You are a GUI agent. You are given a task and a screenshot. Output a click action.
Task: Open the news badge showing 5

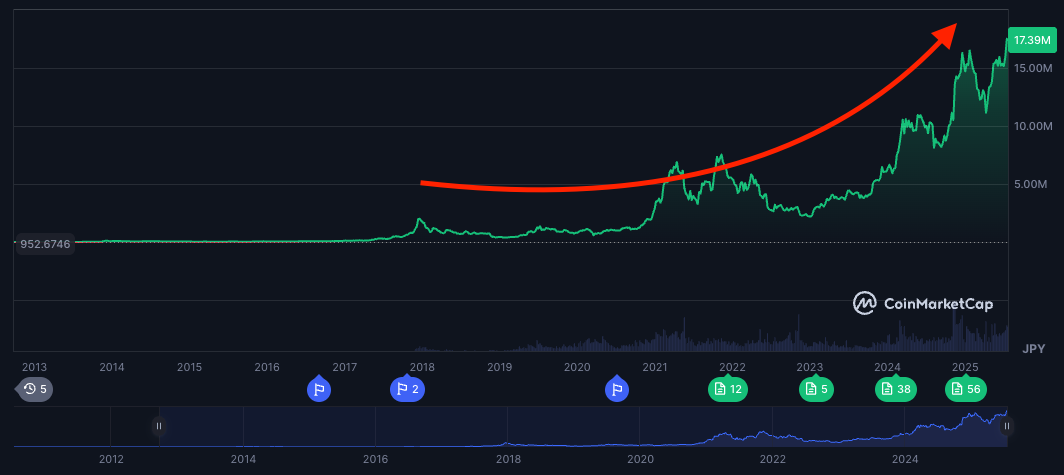pos(816,389)
